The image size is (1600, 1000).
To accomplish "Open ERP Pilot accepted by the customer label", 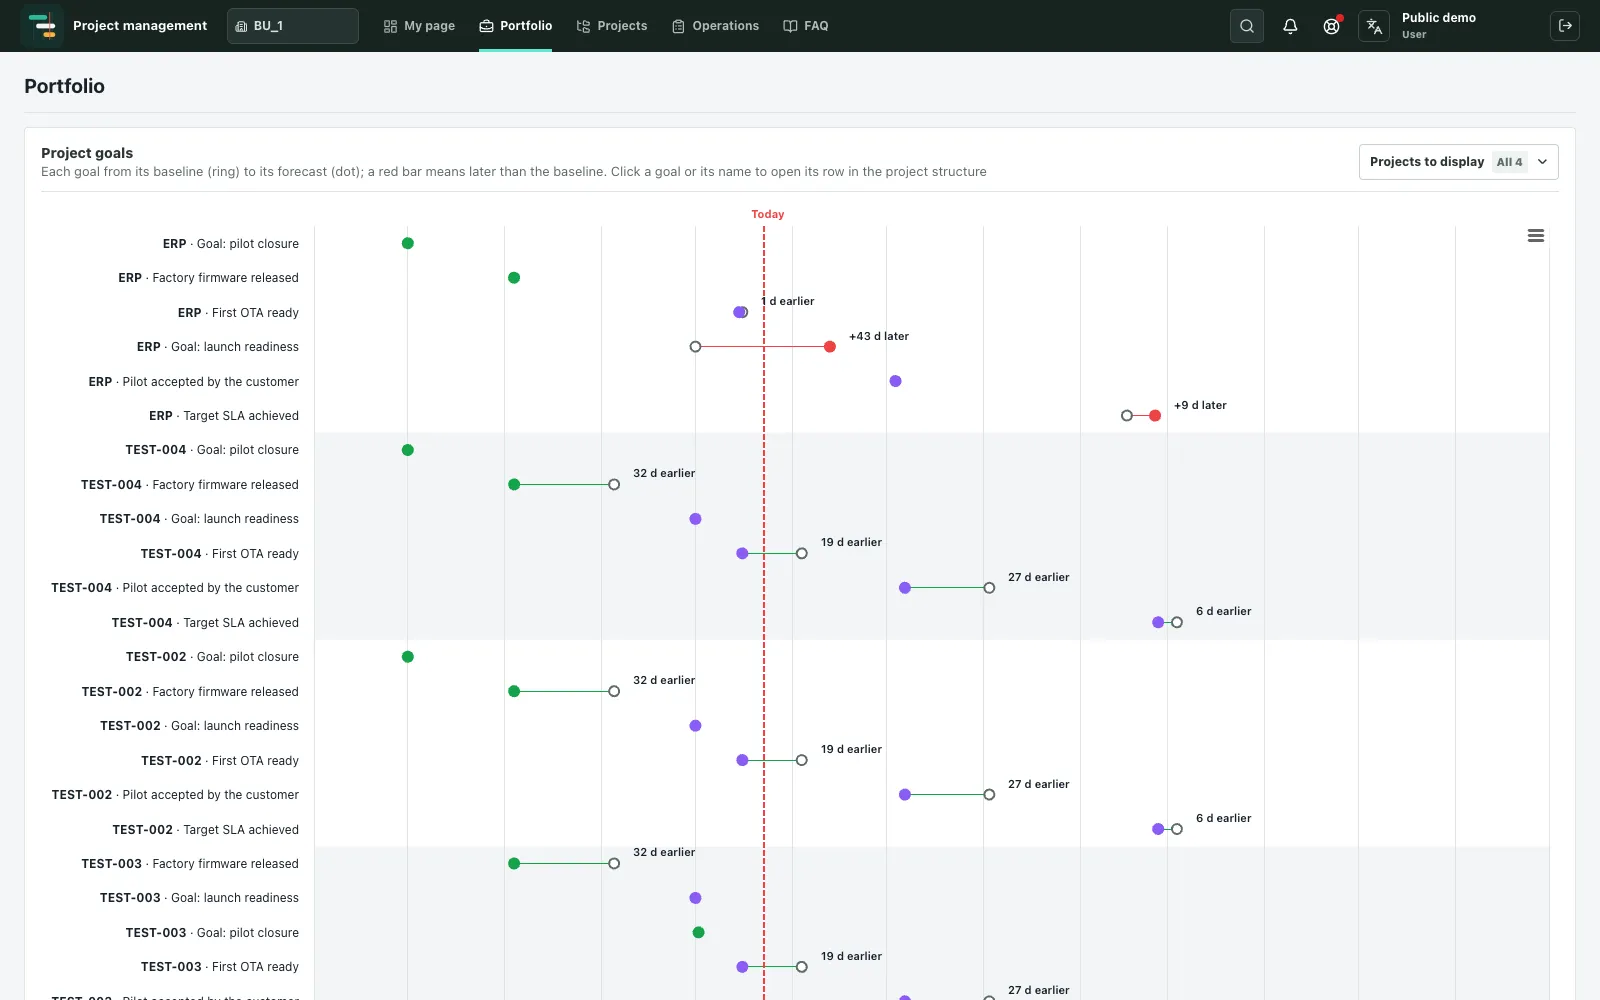I will click(x=193, y=382).
